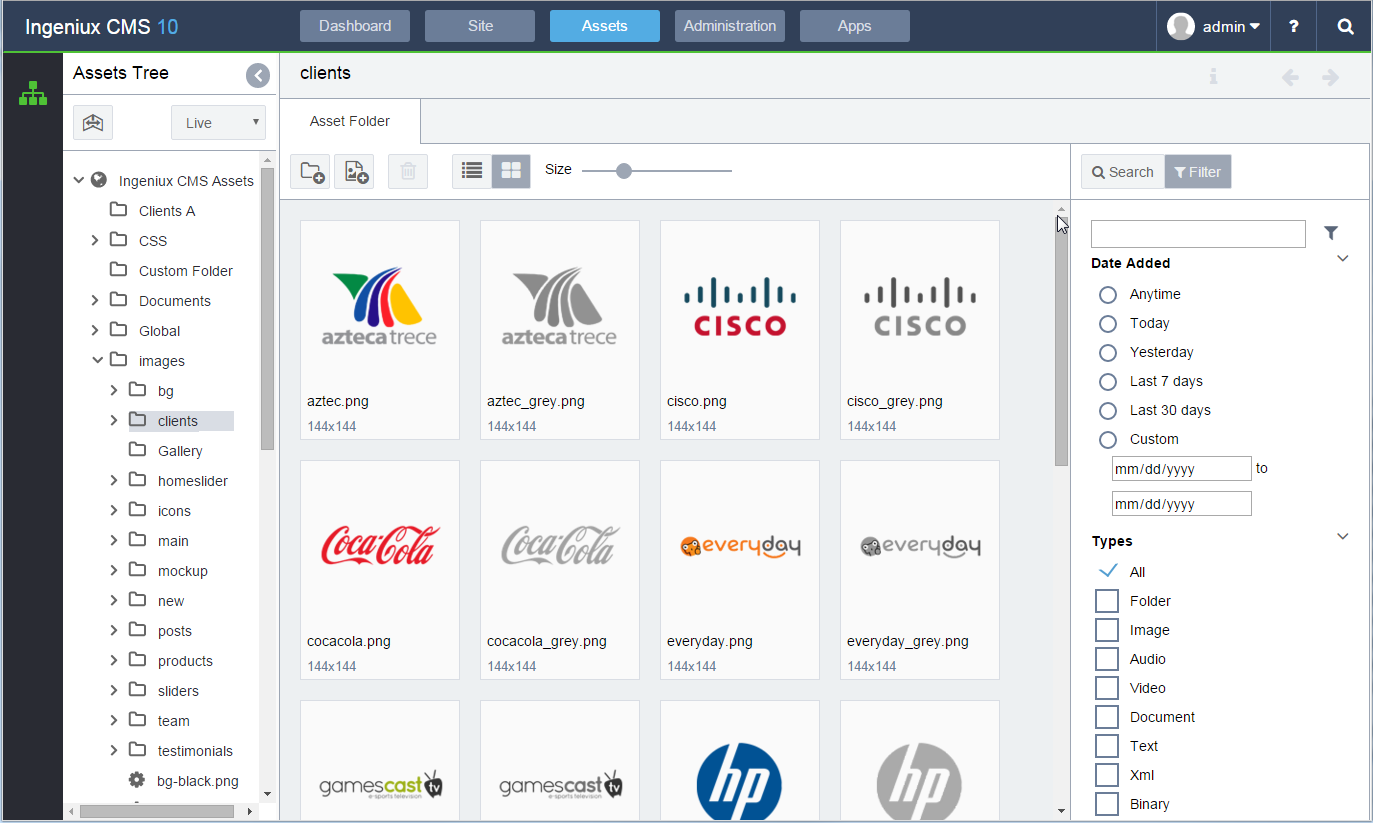The height and width of the screenshot is (823, 1373).
Task: Switch to grid thumbnail view
Action: point(510,170)
